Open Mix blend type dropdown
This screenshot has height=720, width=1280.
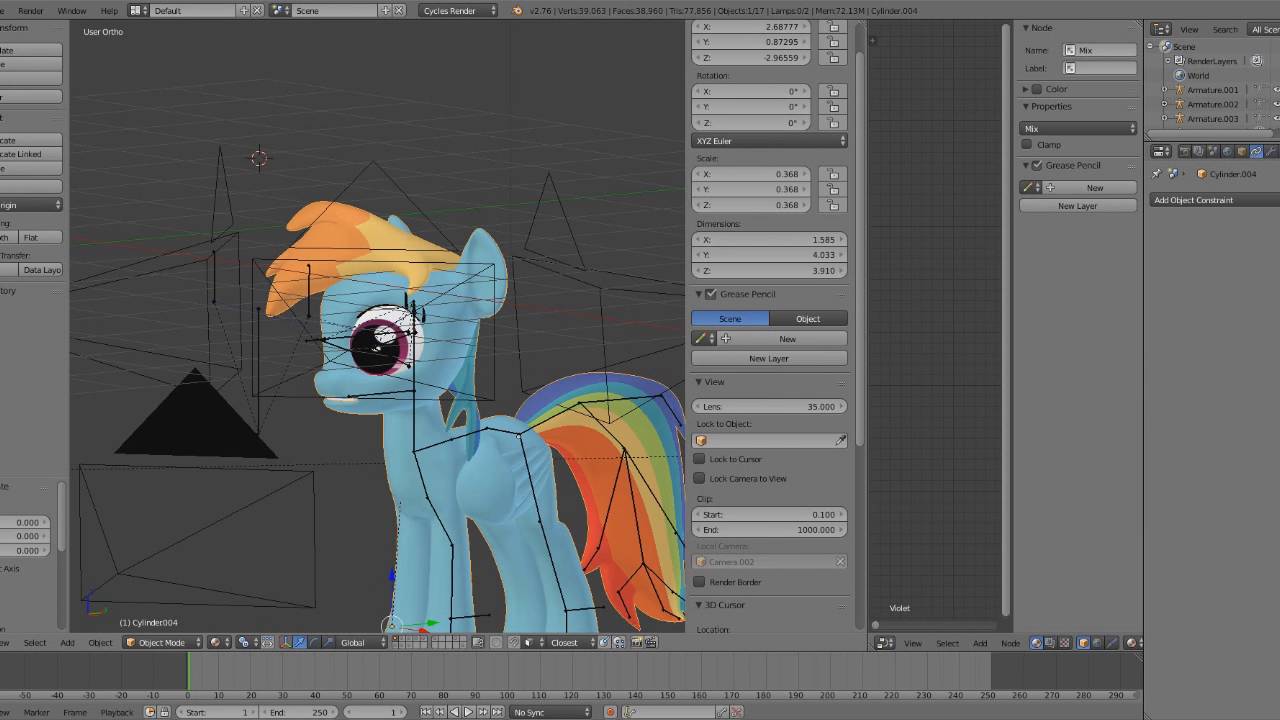tap(1078, 128)
